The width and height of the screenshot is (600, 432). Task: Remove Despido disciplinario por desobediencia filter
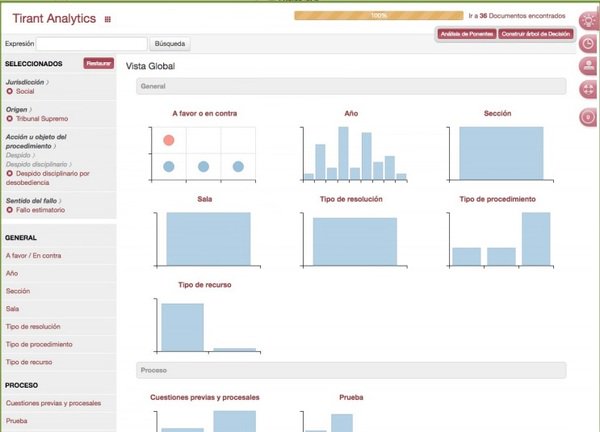click(x=10, y=173)
